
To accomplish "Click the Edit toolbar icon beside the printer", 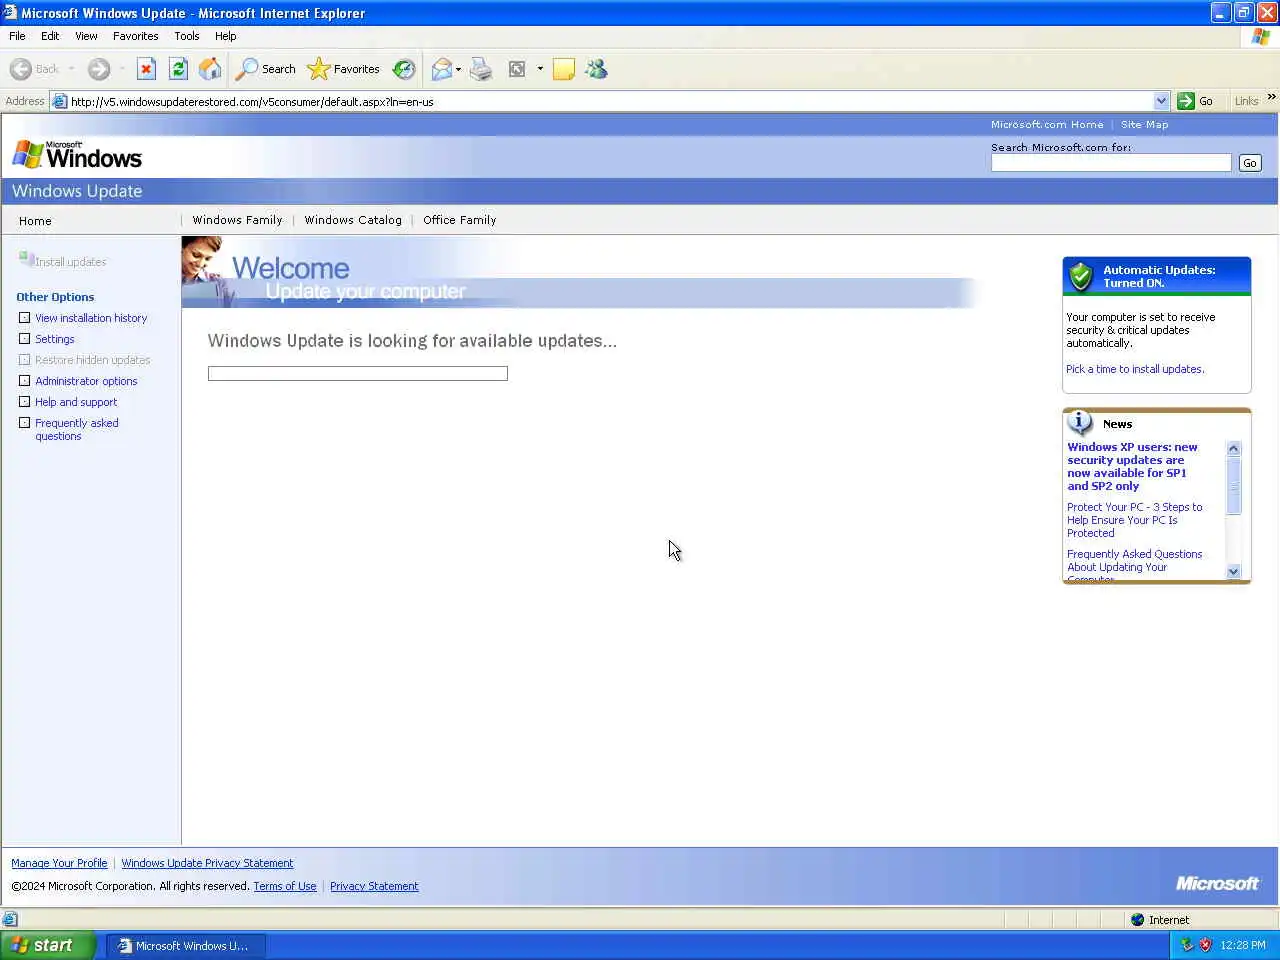I will [517, 69].
